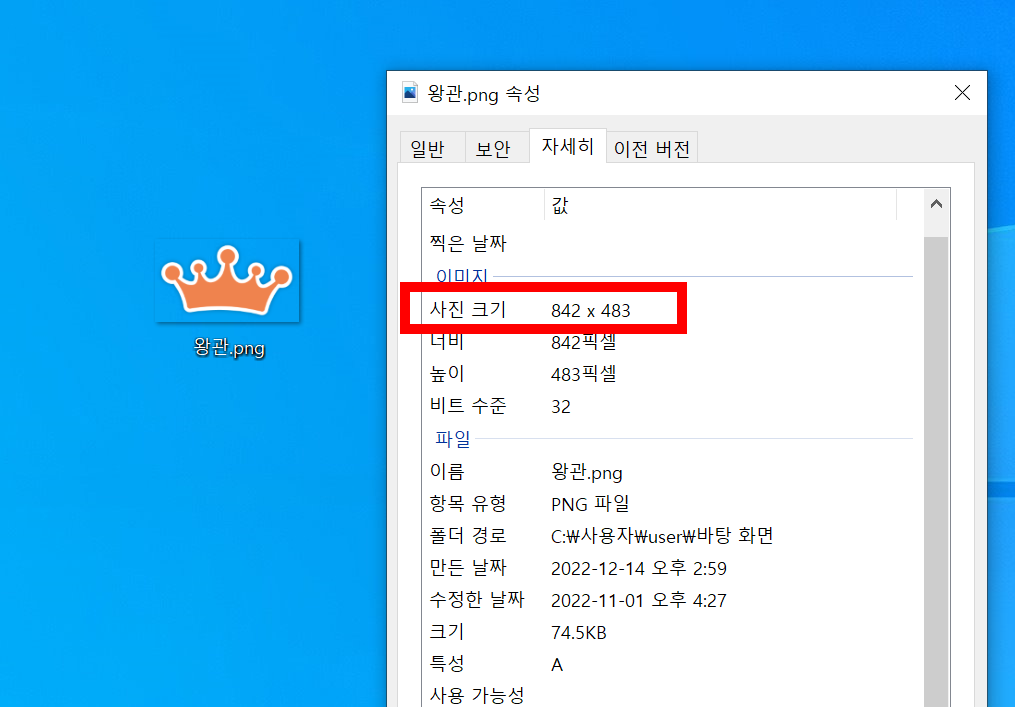This screenshot has width=1015, height=707.
Task: Click the 2022-12-14 오후 2:59 value
Action: (x=639, y=568)
